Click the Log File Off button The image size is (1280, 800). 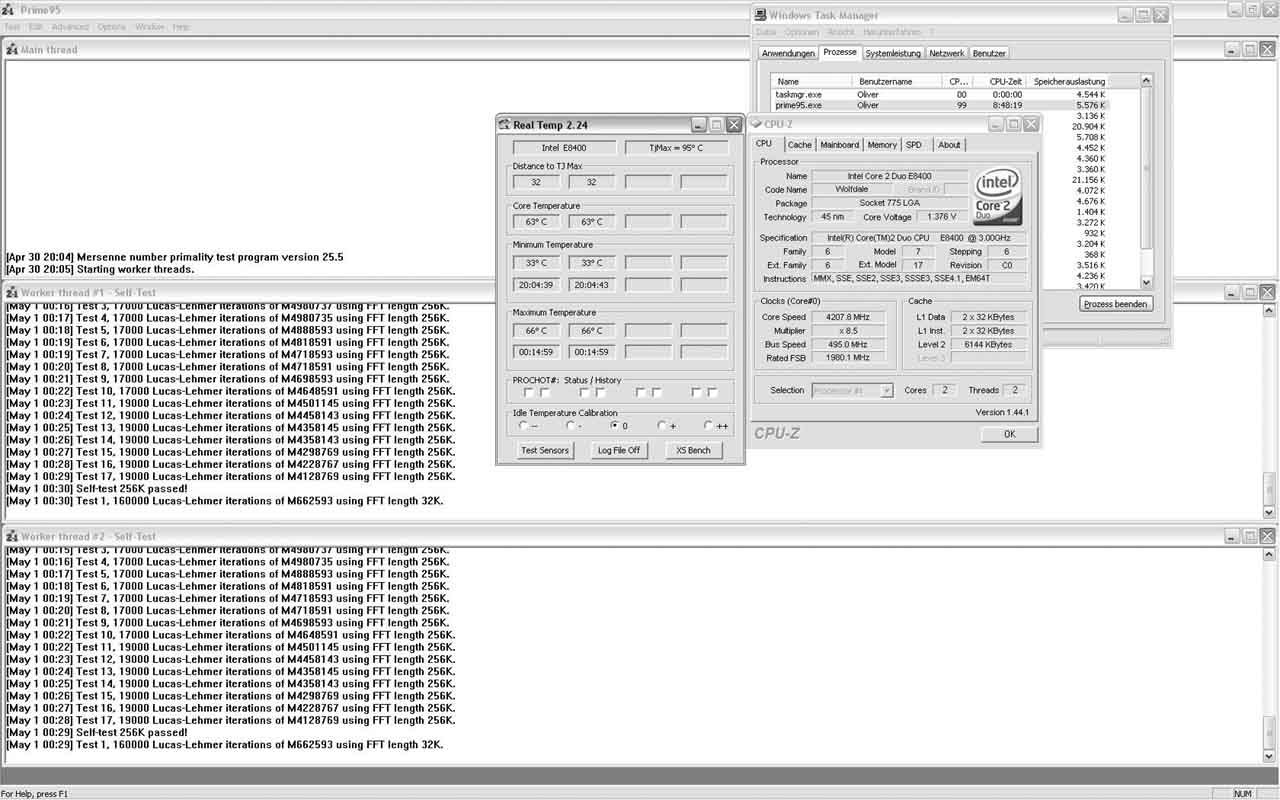[x=619, y=451]
